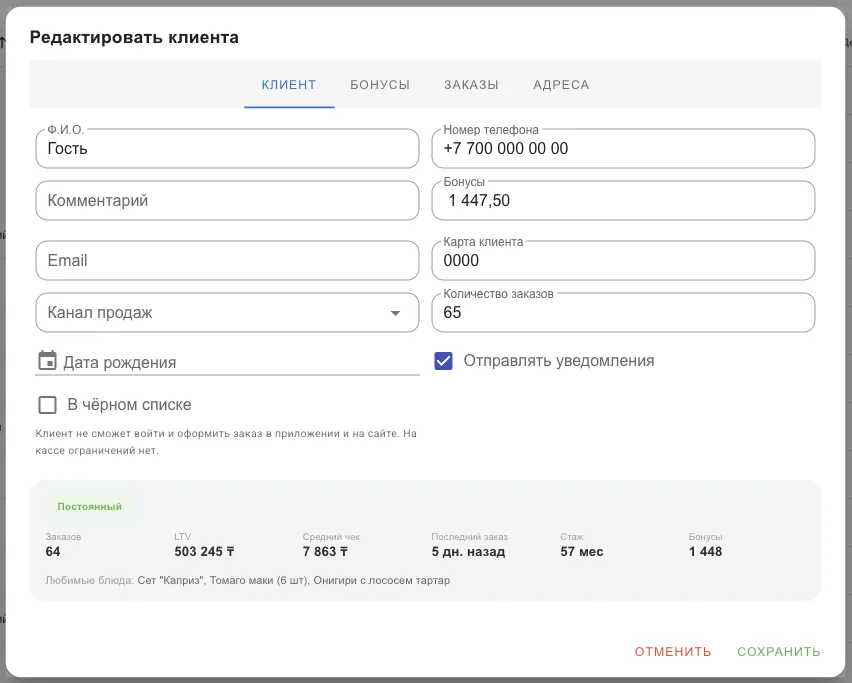Click the Постоянный status badge

(x=90, y=506)
